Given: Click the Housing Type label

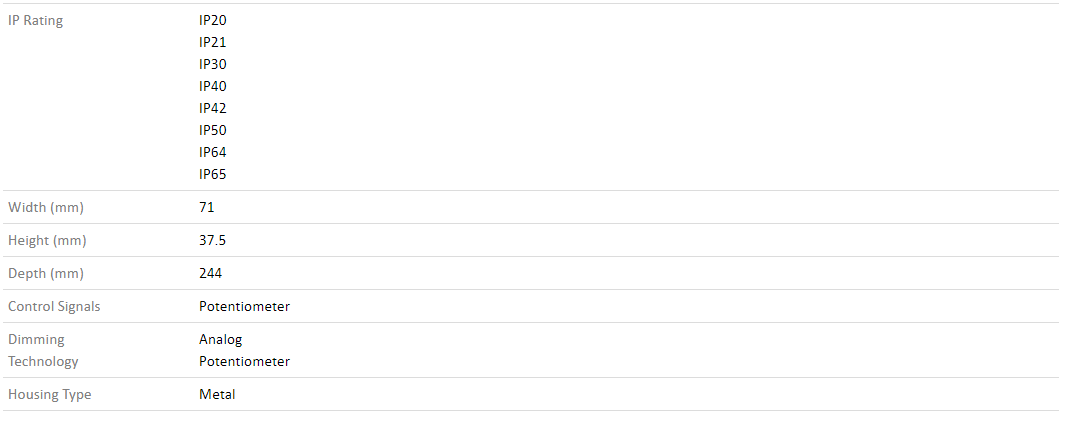Looking at the screenshot, I should 49,394.
